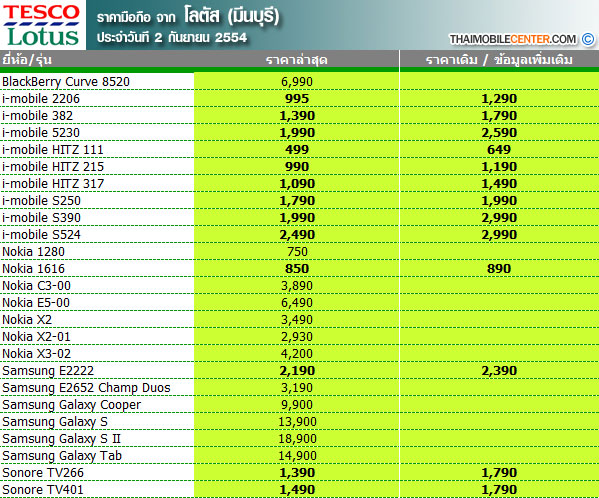This screenshot has width=599, height=498.
Task: Select the i-mobile 2206 model name
Action: (x=41, y=99)
